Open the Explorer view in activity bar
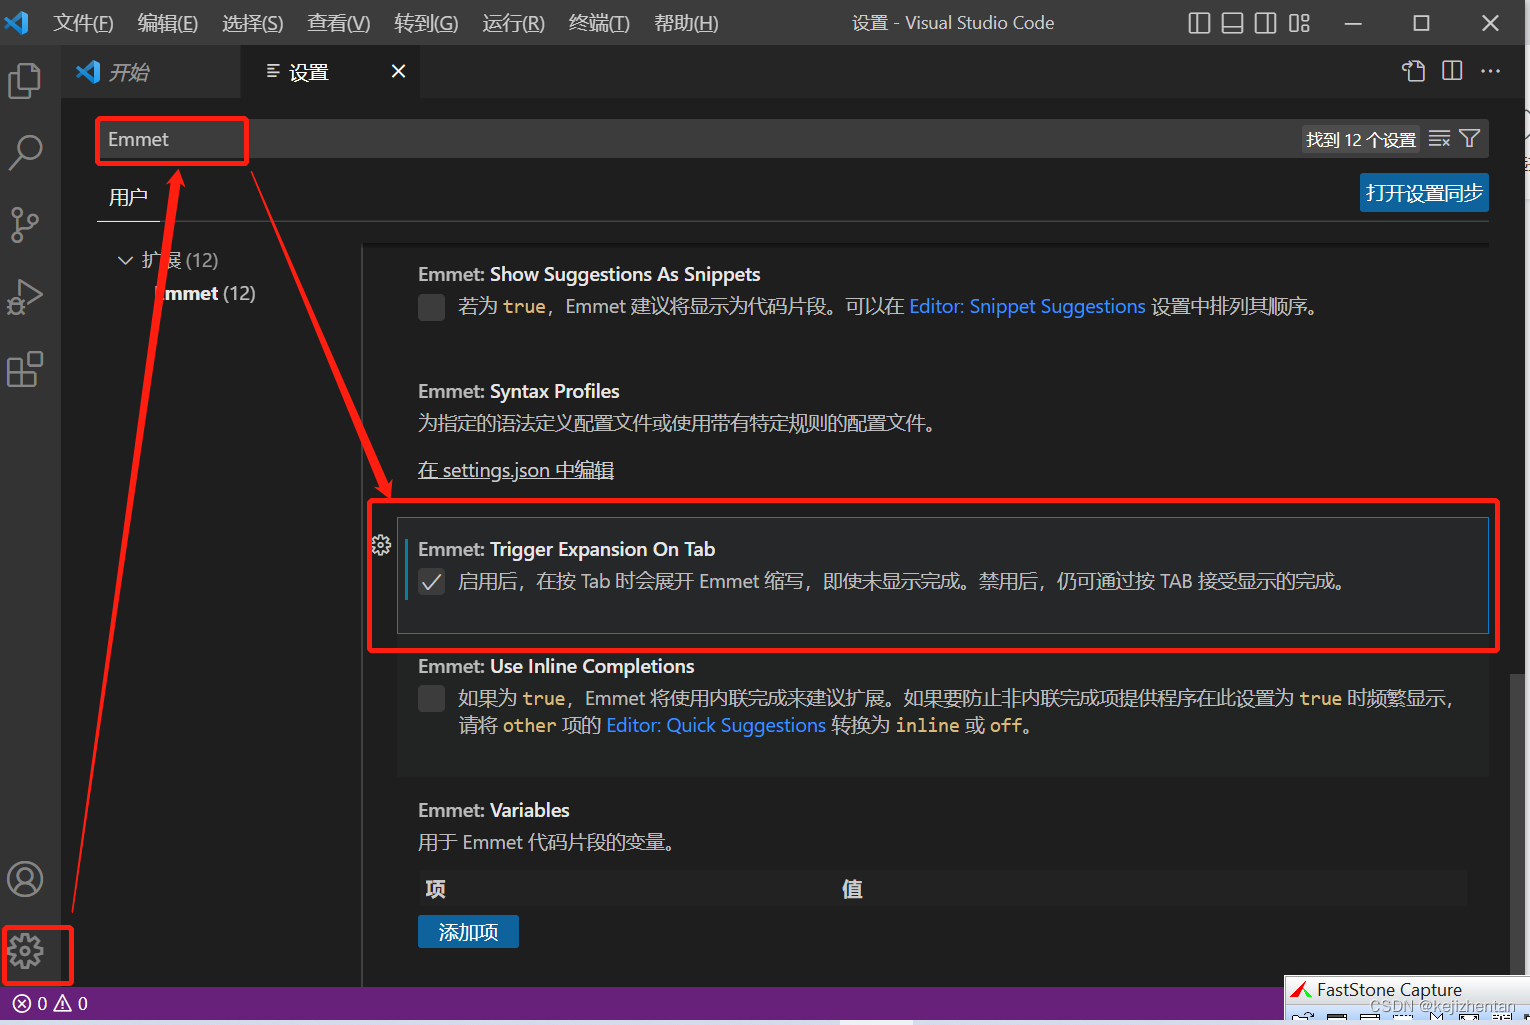The width and height of the screenshot is (1530, 1025). [x=24, y=81]
